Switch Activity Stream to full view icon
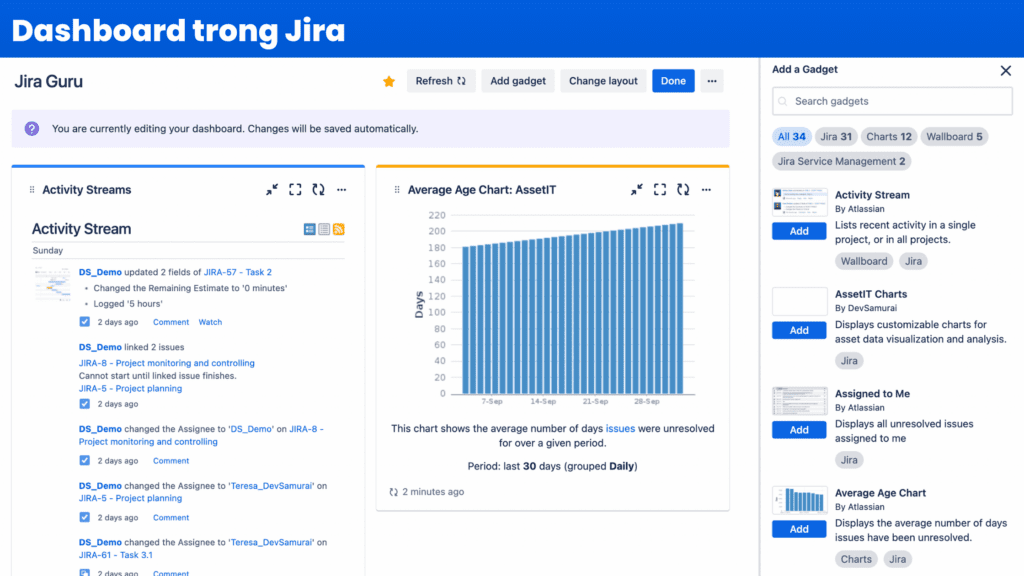Screen dimensions: 1024x576 tap(310, 229)
